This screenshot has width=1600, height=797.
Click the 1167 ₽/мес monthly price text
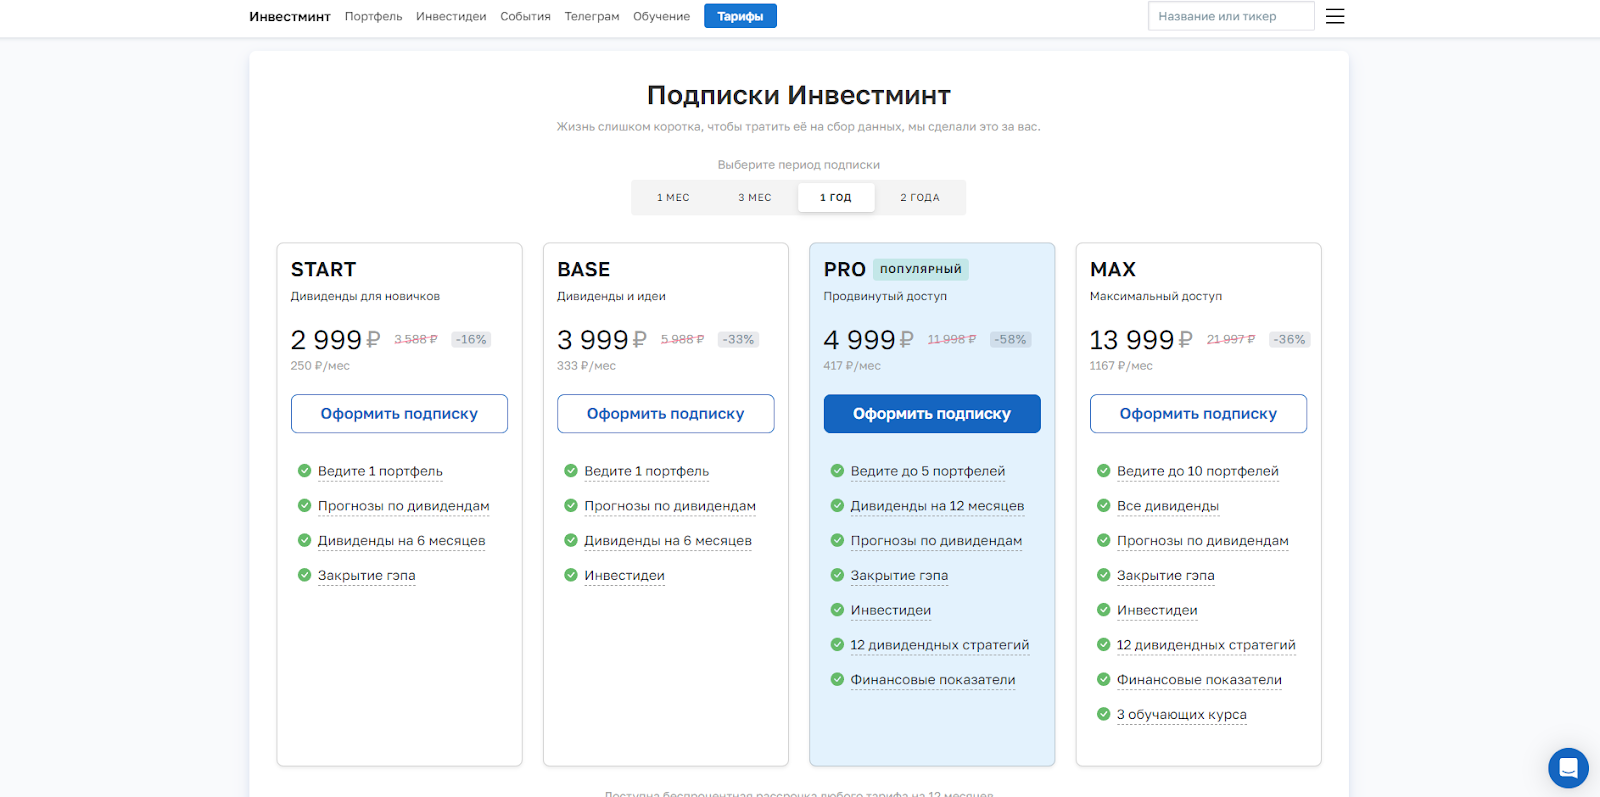click(x=1121, y=366)
